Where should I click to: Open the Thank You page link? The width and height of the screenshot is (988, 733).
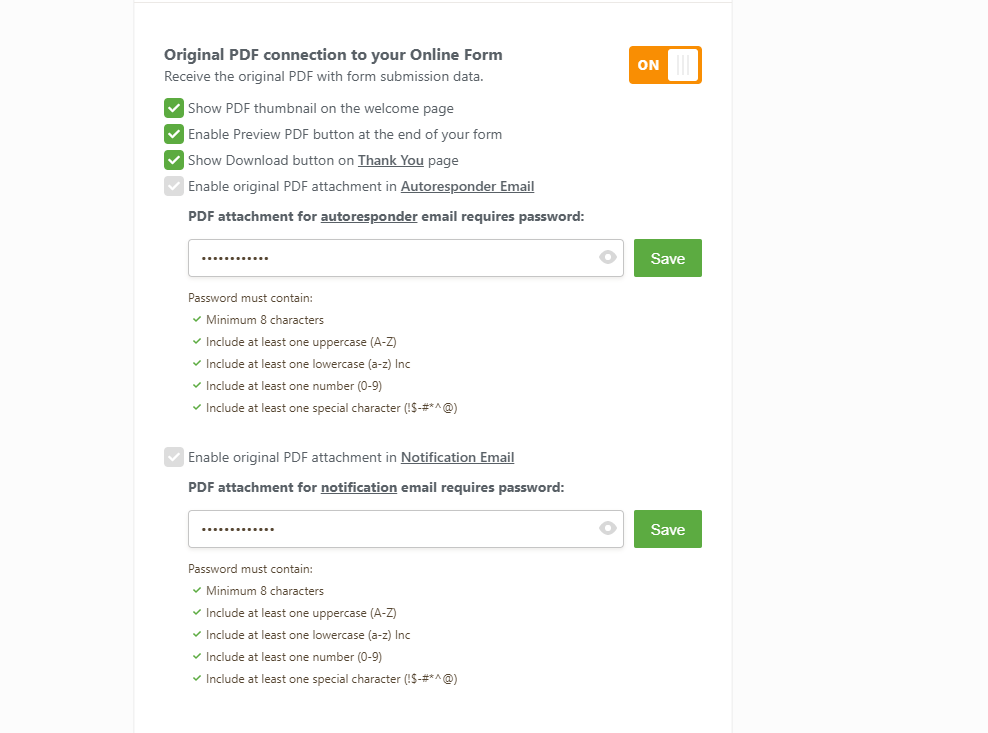(x=391, y=160)
